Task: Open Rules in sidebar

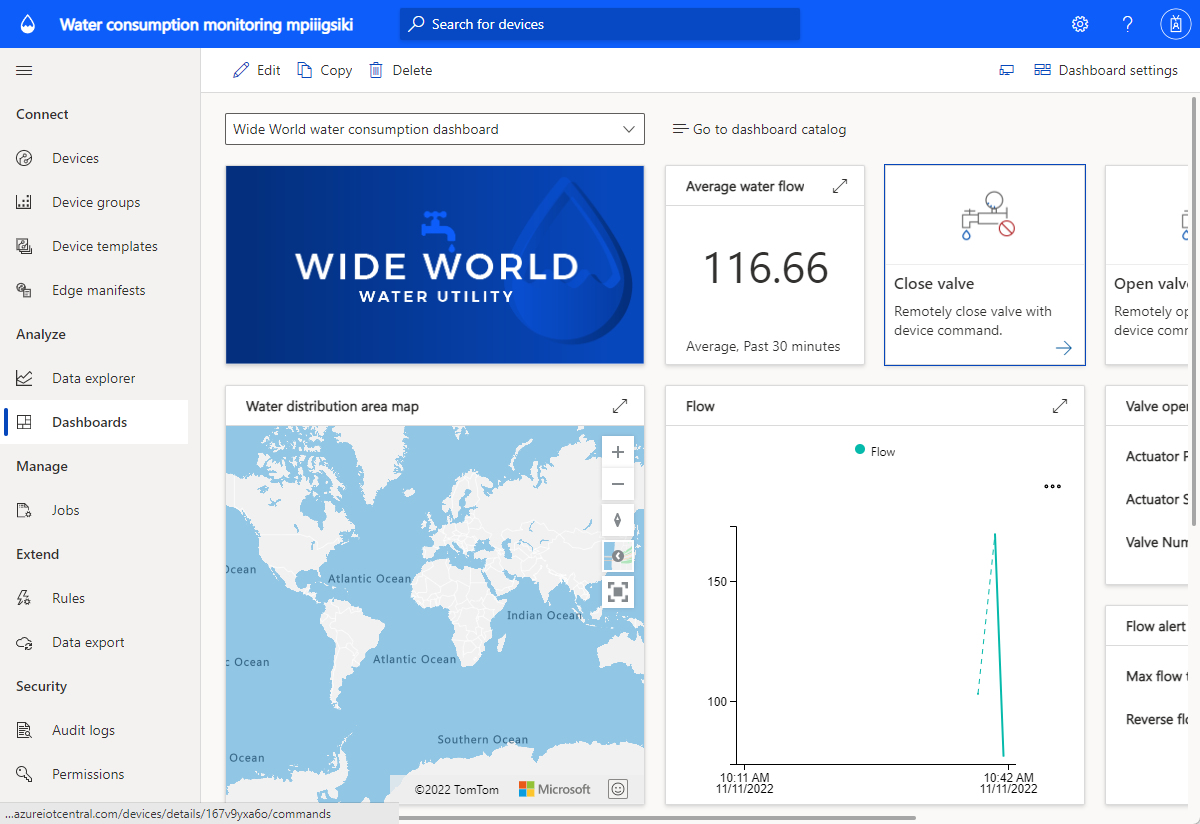Action: click(94, 598)
